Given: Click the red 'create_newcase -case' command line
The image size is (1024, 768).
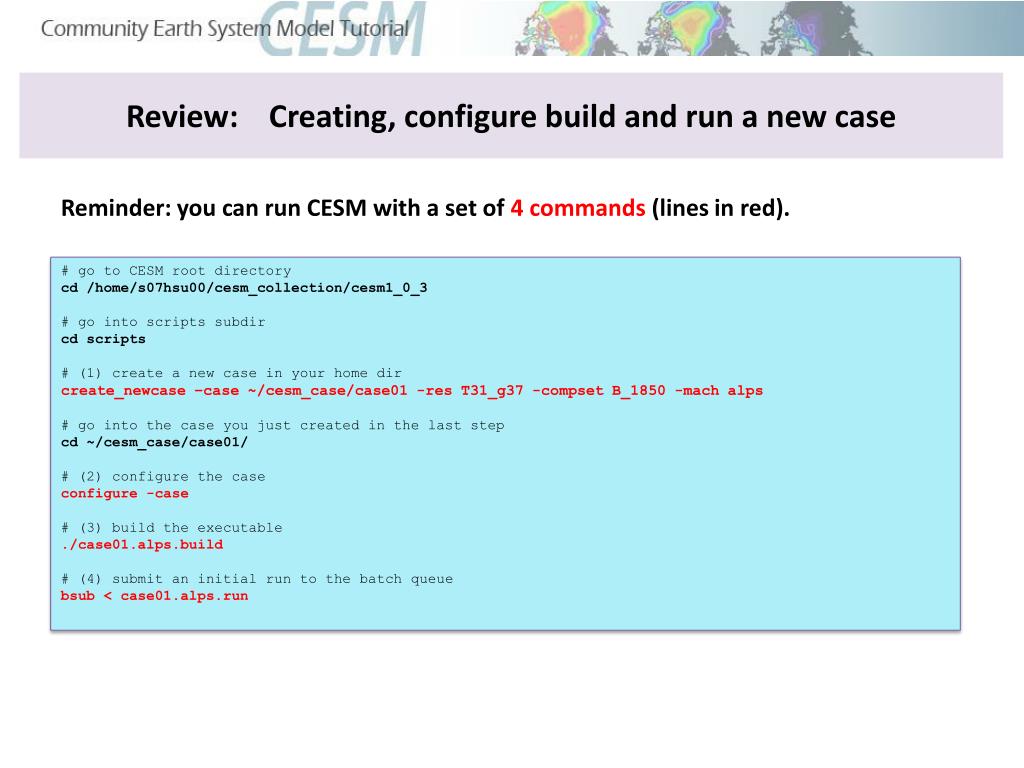Looking at the screenshot, I should (x=412, y=391).
